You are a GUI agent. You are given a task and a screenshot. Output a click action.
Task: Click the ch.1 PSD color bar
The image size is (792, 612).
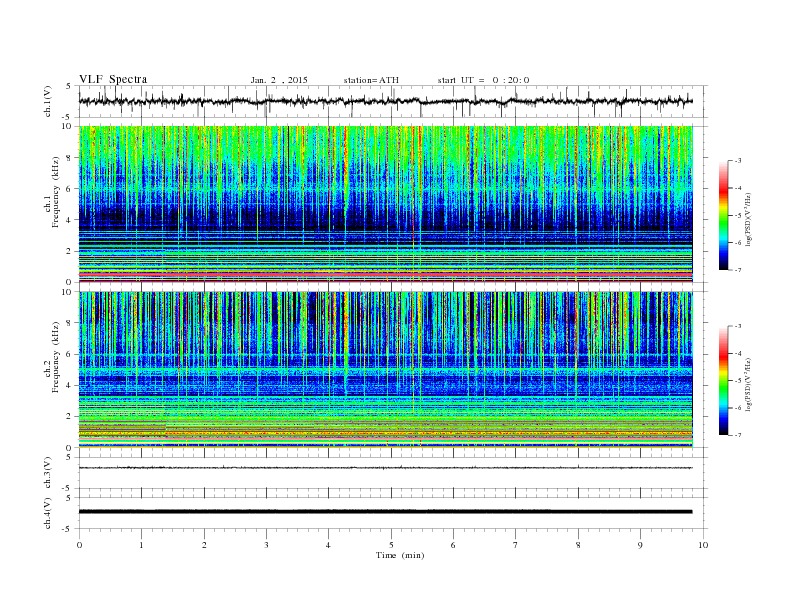(x=724, y=215)
